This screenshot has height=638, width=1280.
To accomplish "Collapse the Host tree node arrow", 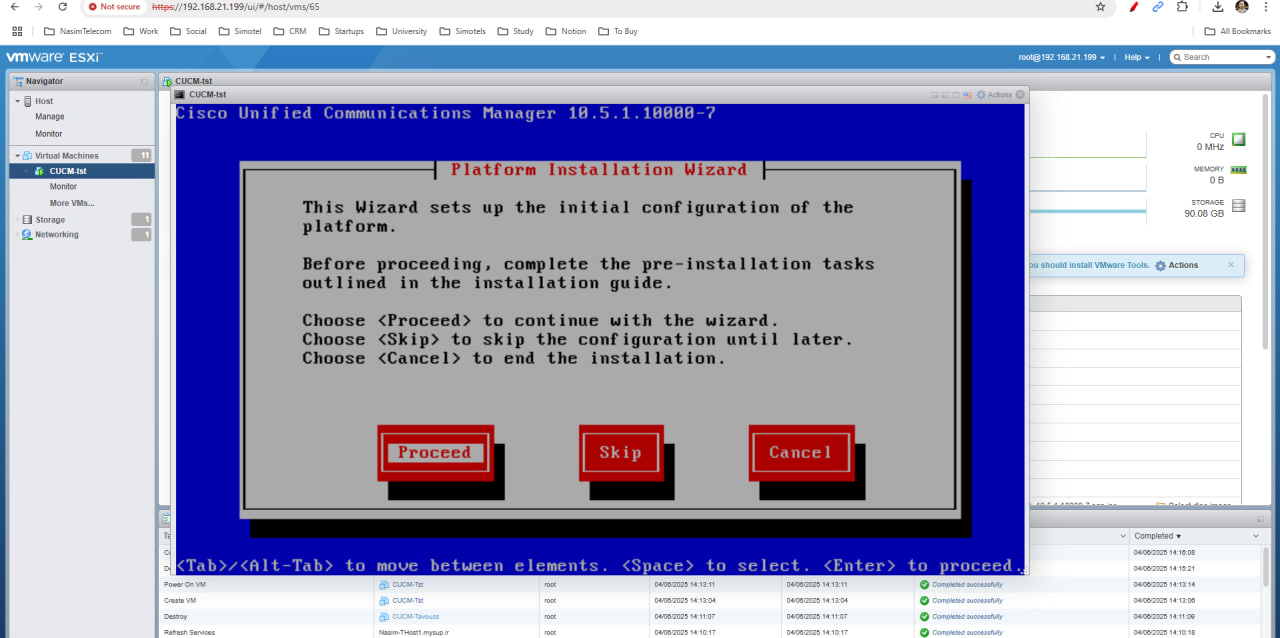I will tap(17, 101).
